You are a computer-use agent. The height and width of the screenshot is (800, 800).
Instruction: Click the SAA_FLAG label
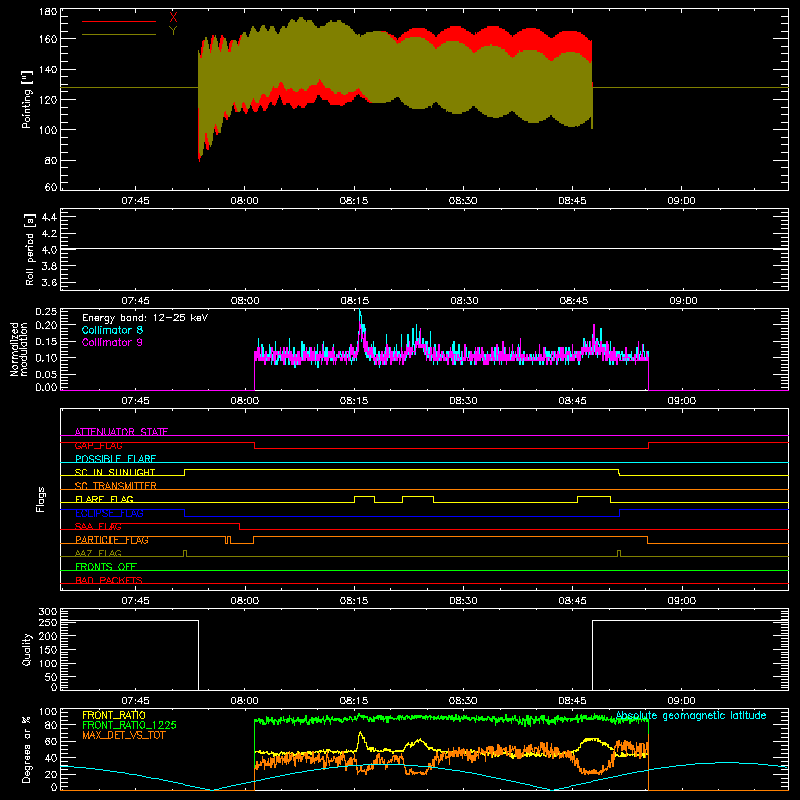[x=98, y=527]
